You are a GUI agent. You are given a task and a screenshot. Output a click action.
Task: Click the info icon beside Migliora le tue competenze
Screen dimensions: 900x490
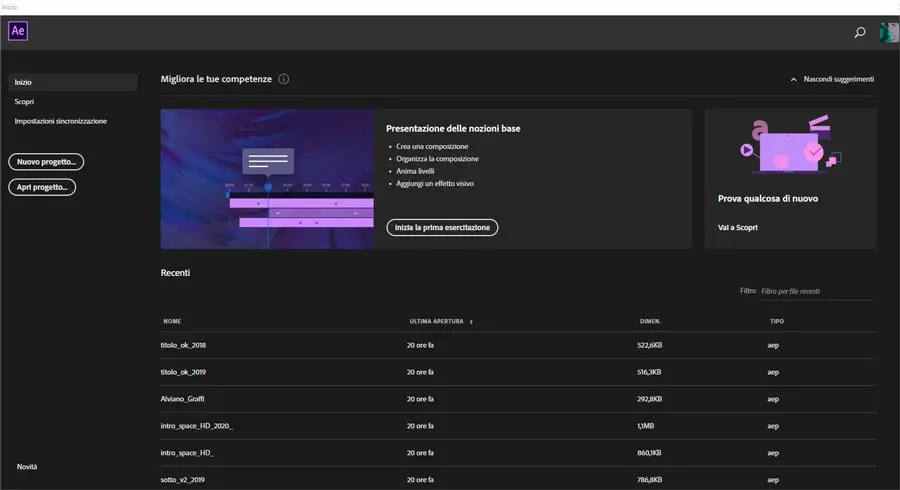pyautogui.click(x=284, y=79)
